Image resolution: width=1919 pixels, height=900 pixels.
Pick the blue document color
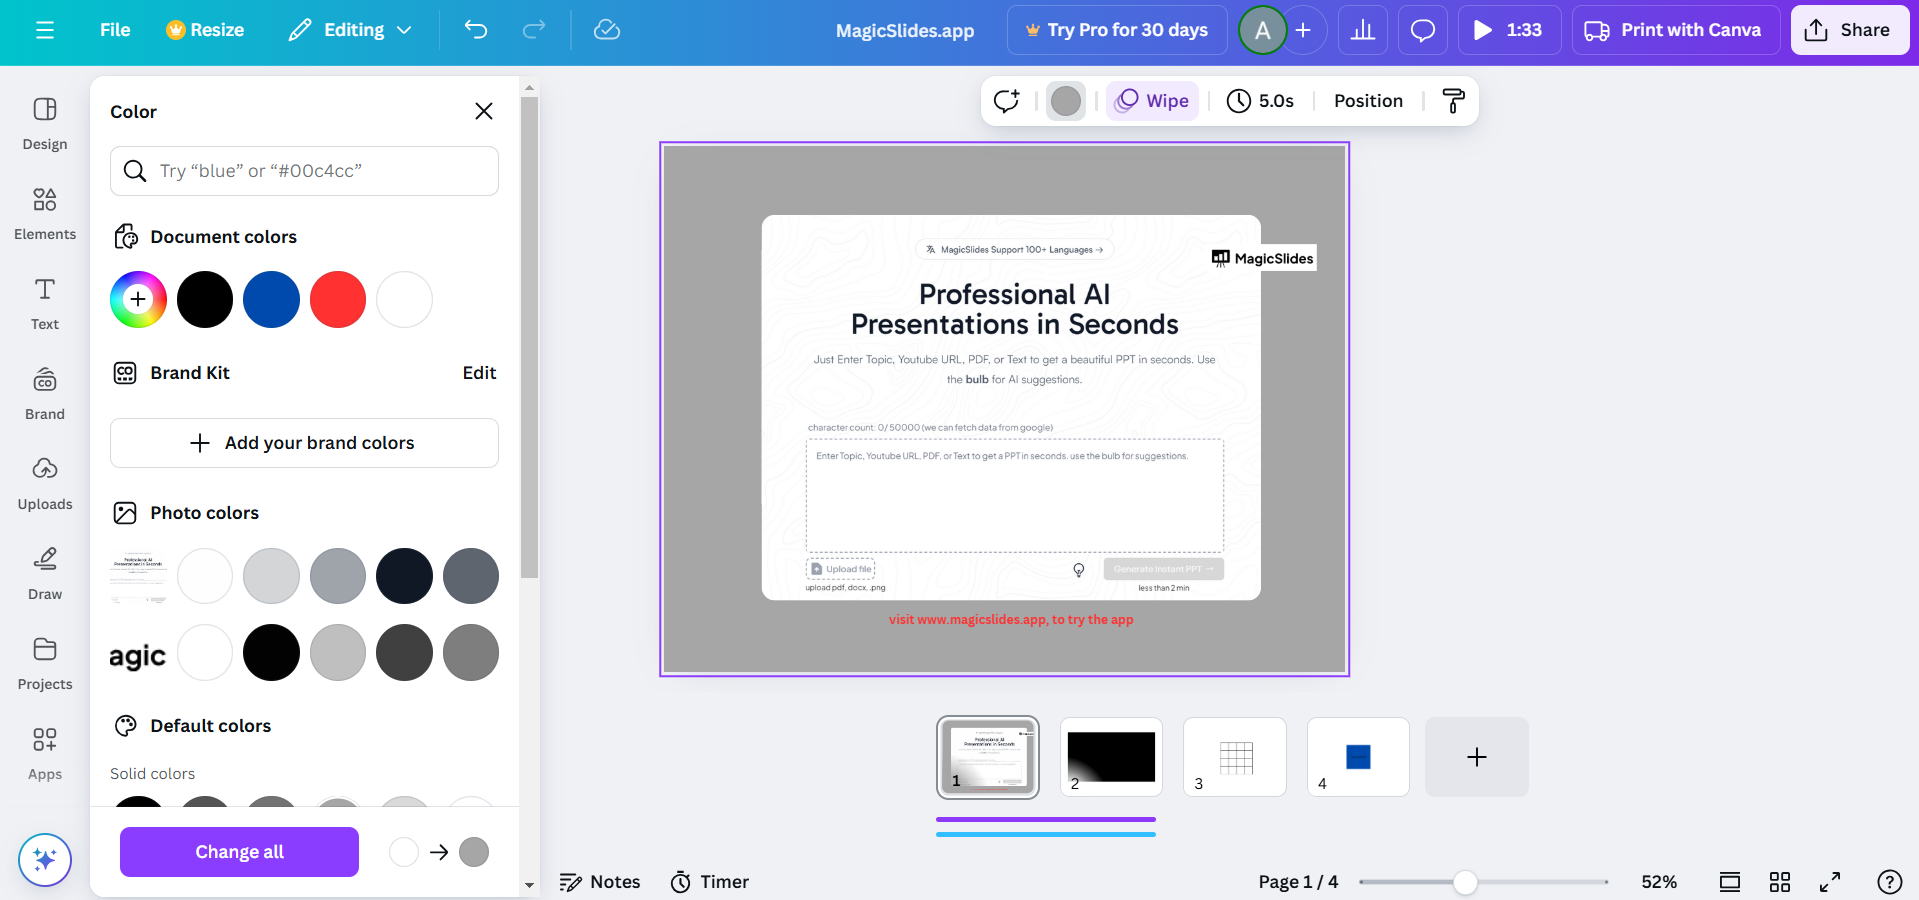point(271,299)
